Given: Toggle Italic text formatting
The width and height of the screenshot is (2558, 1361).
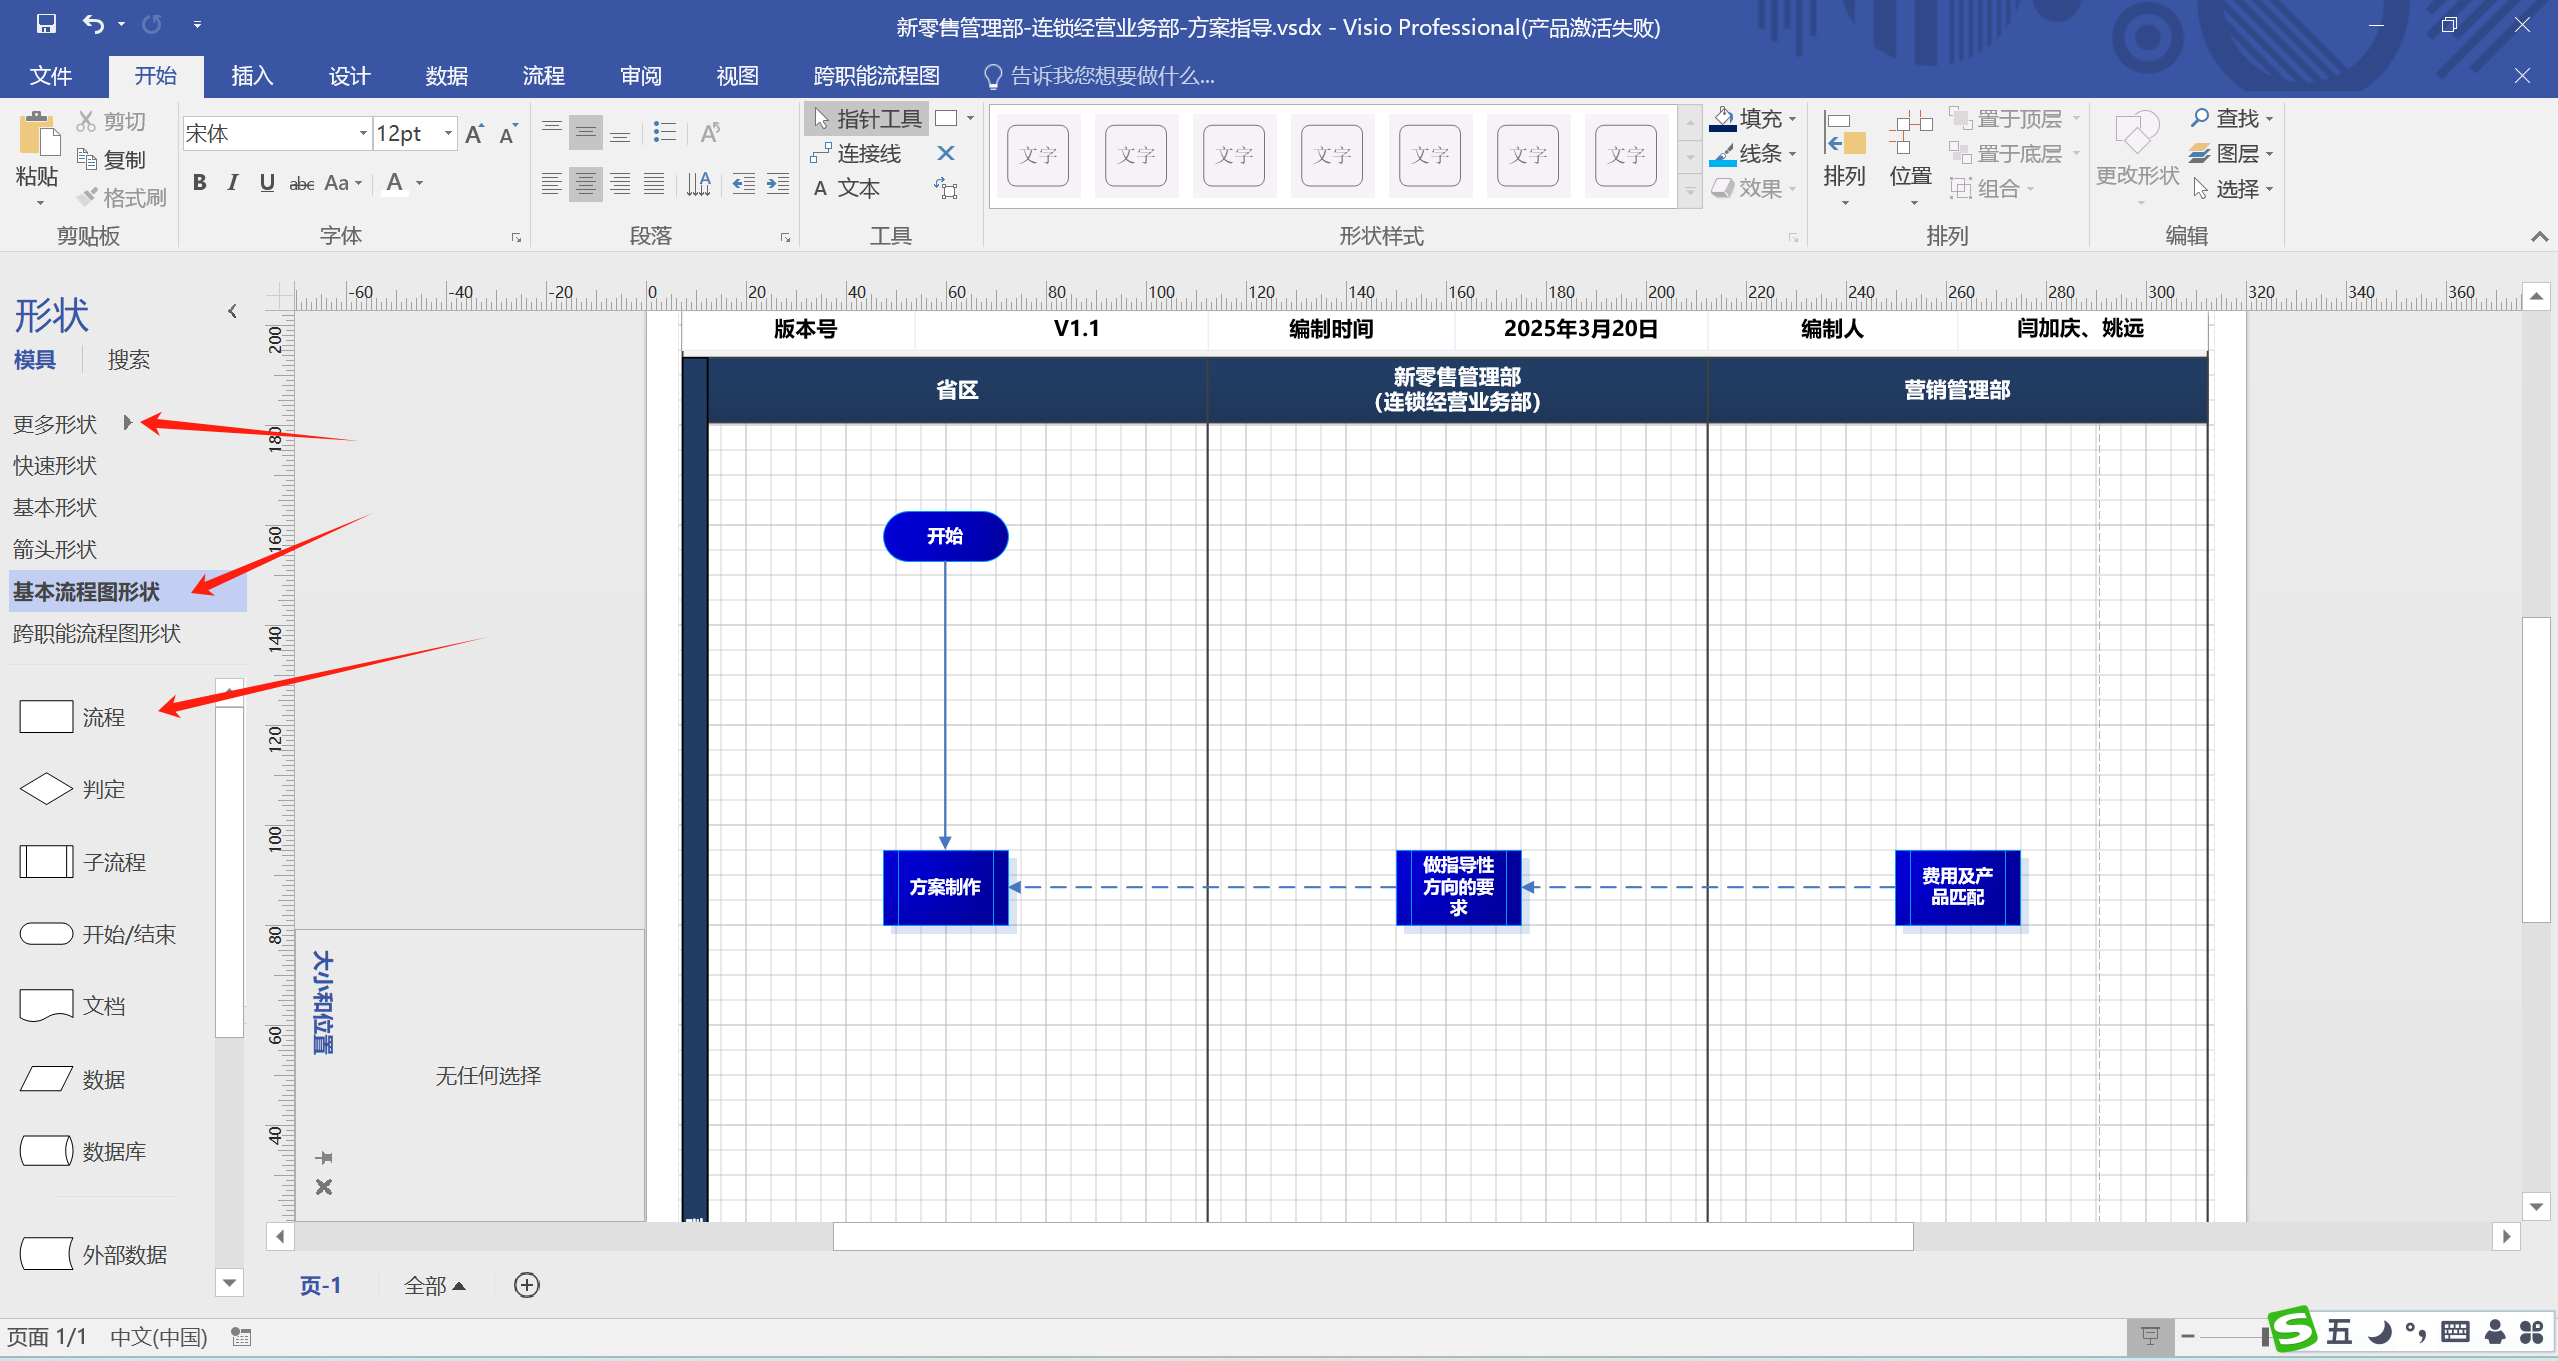Looking at the screenshot, I should pyautogui.click(x=233, y=183).
